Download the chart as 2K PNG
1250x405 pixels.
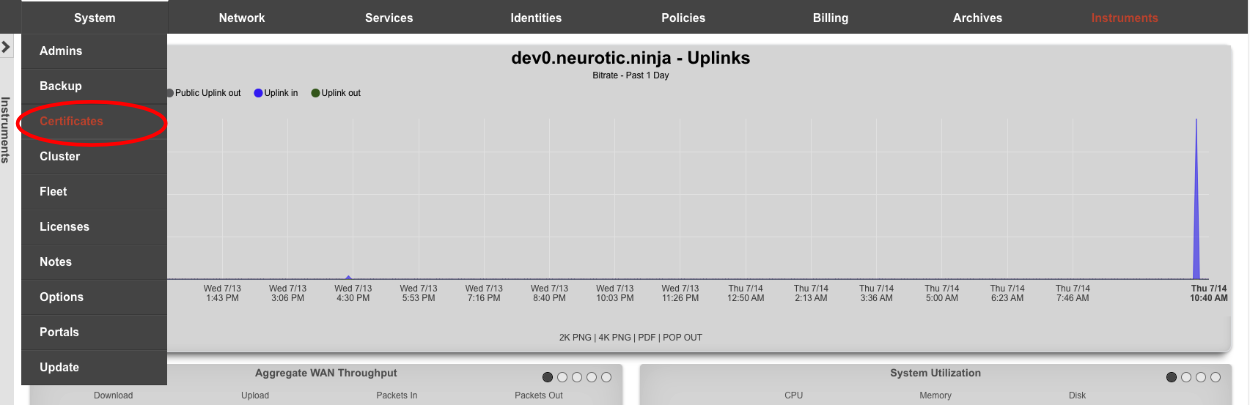pos(575,338)
